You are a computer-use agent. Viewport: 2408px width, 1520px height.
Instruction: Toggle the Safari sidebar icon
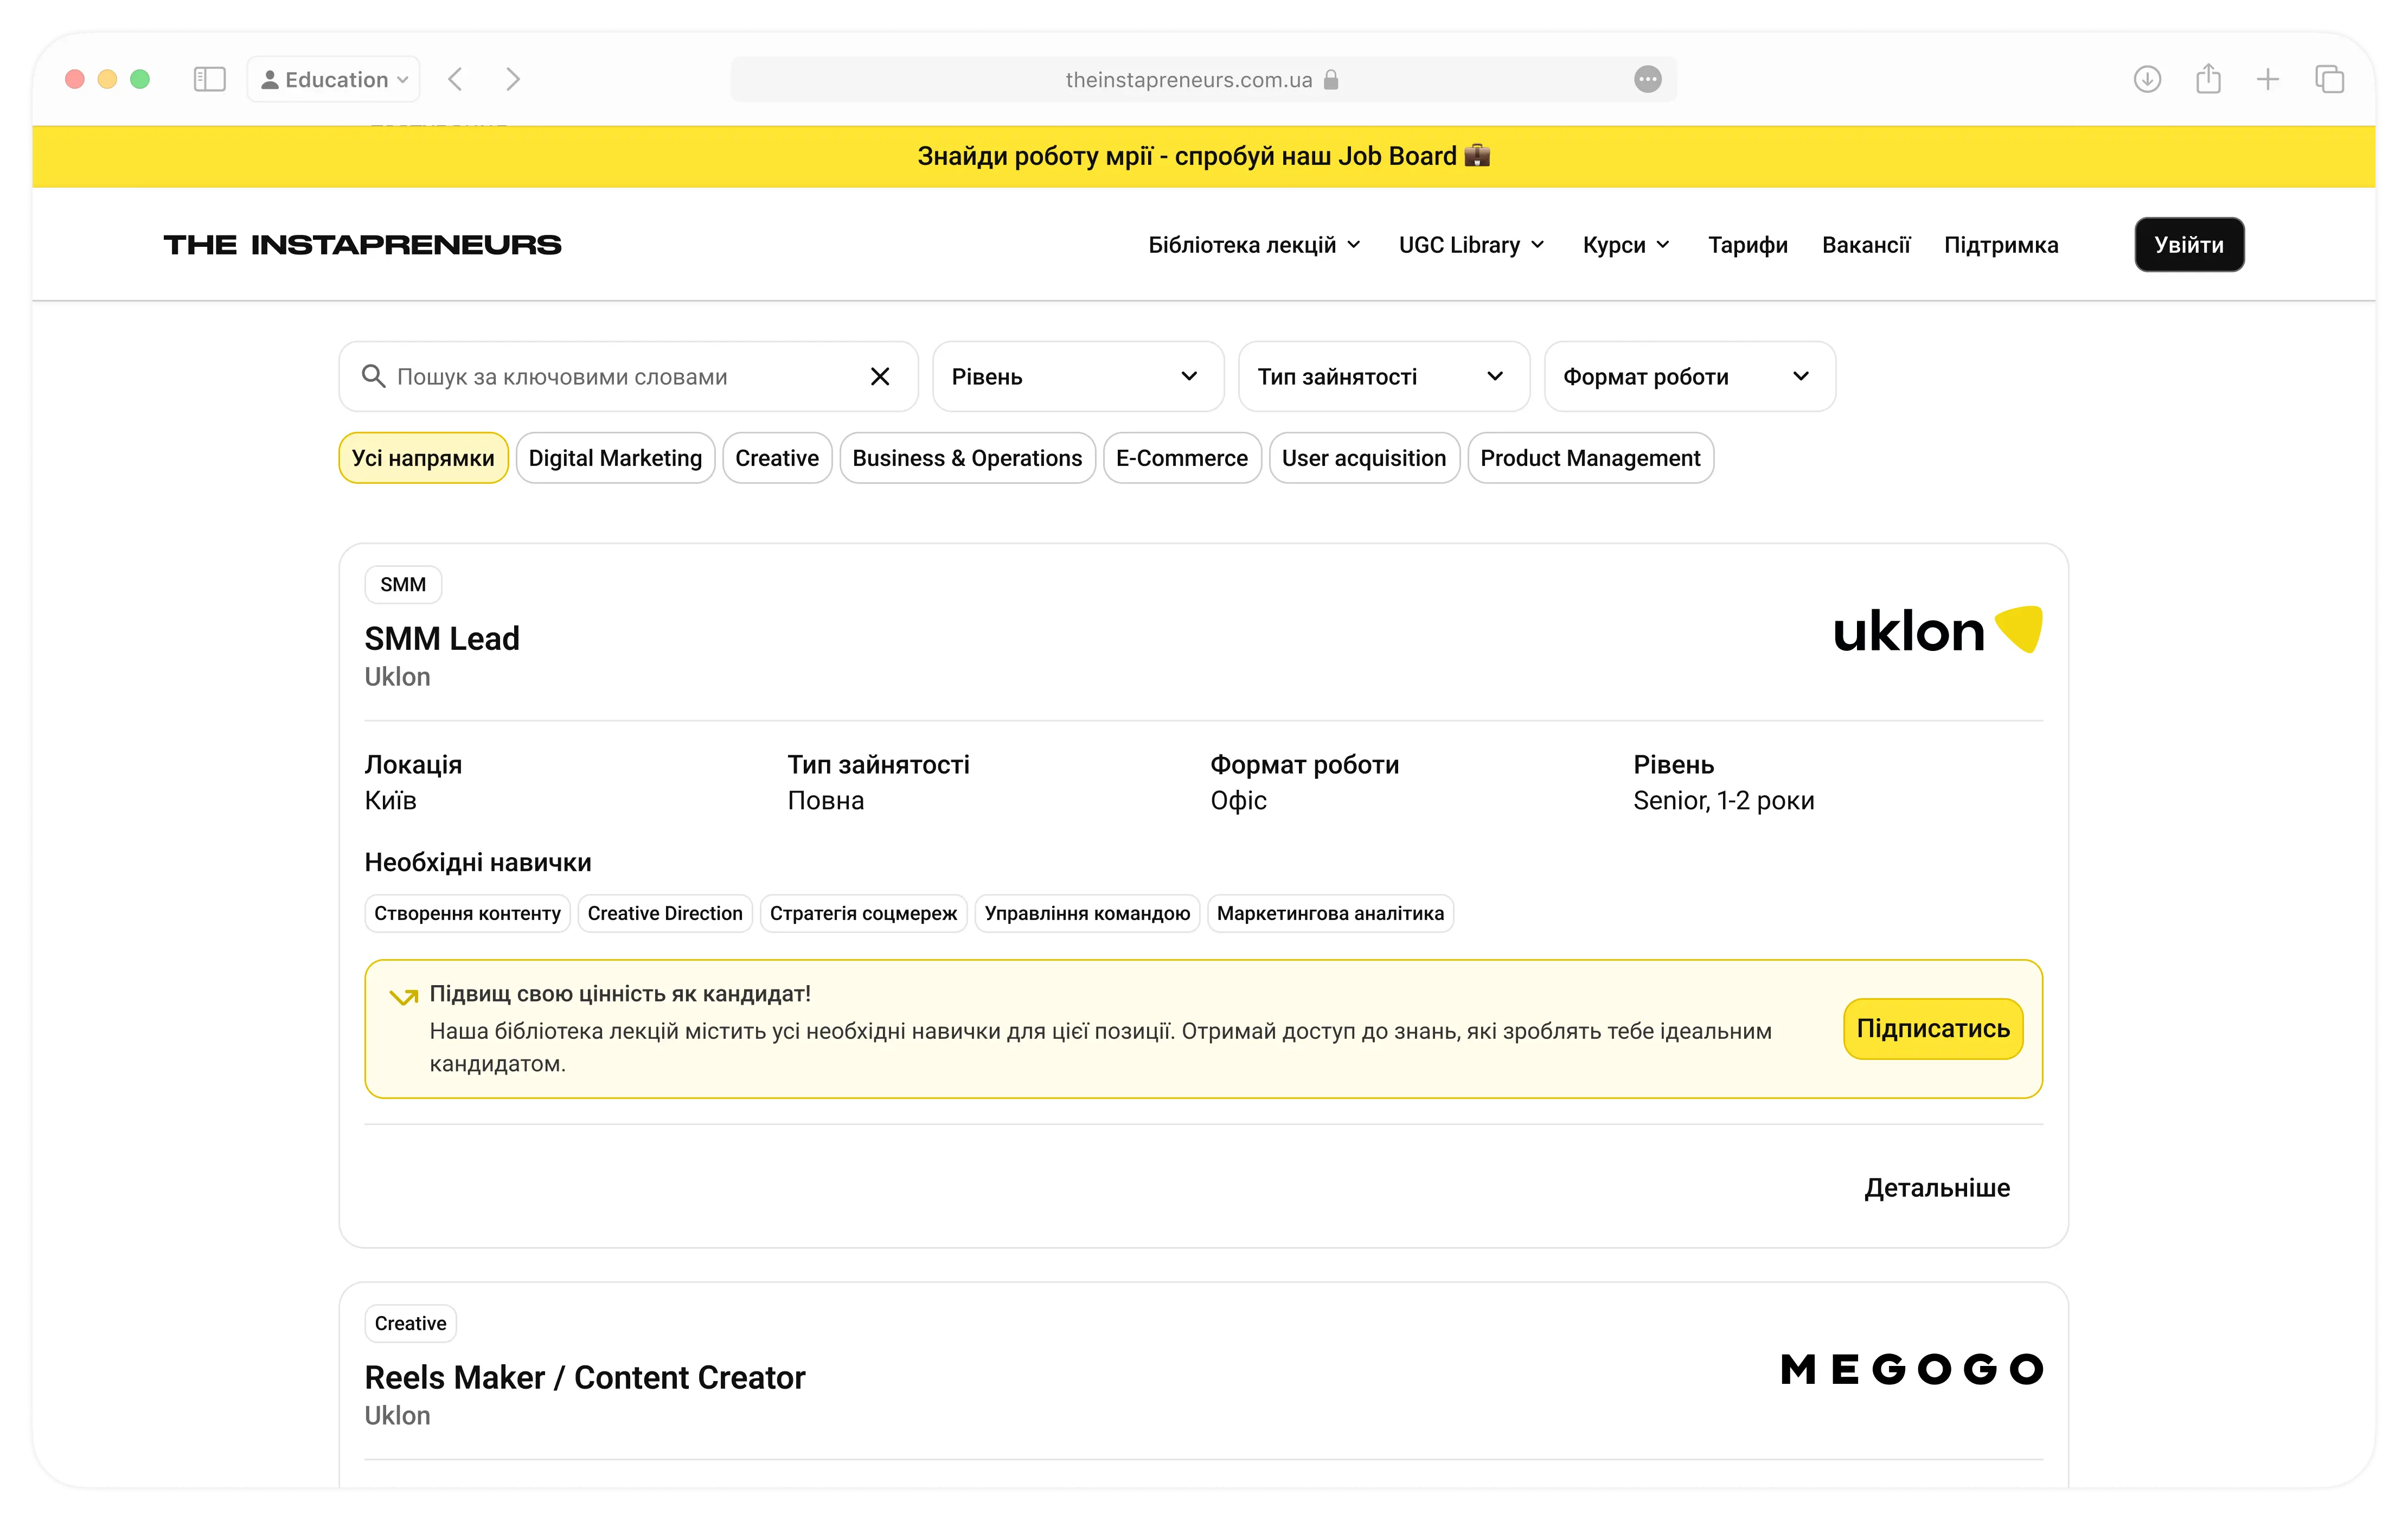click(209, 79)
